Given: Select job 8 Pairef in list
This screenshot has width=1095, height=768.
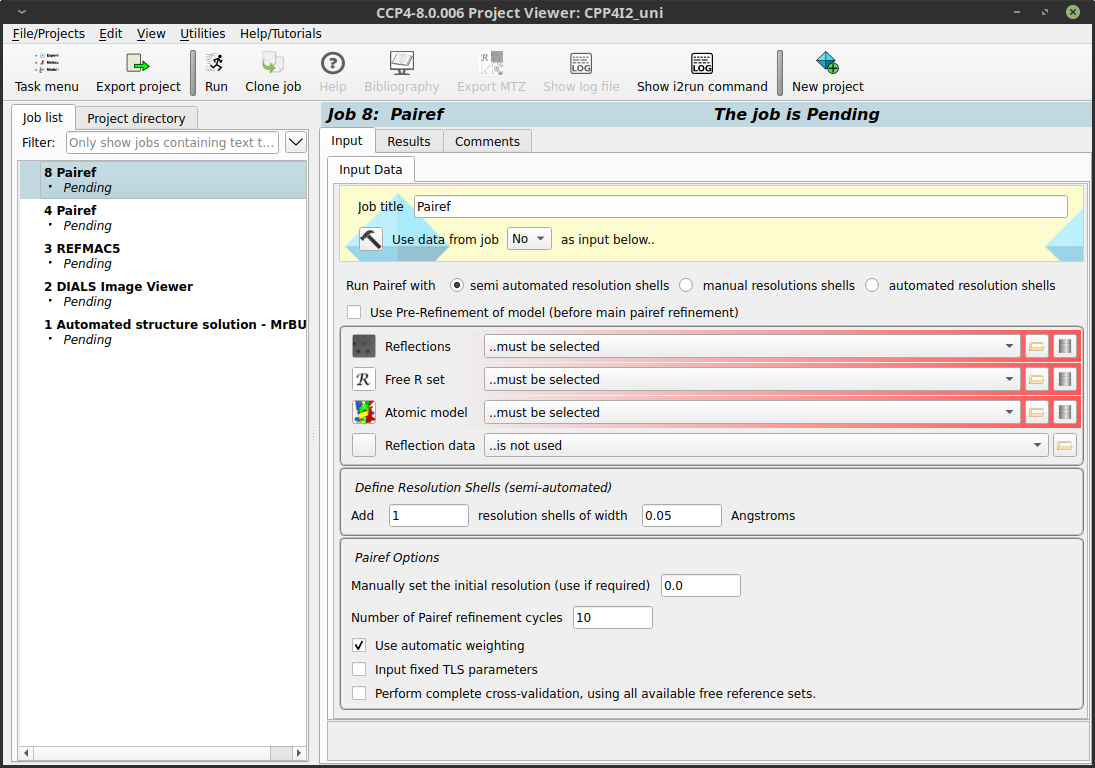Looking at the screenshot, I should click(163, 179).
